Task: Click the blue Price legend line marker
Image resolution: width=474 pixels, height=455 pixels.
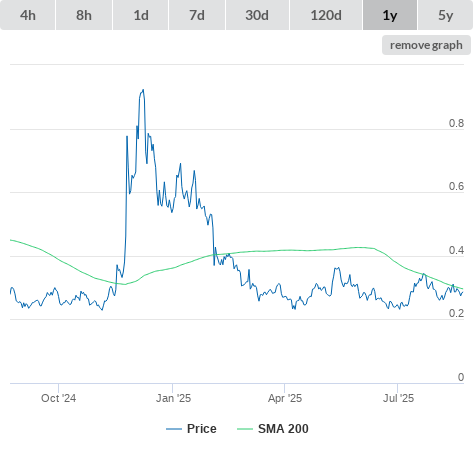Action: point(174,429)
